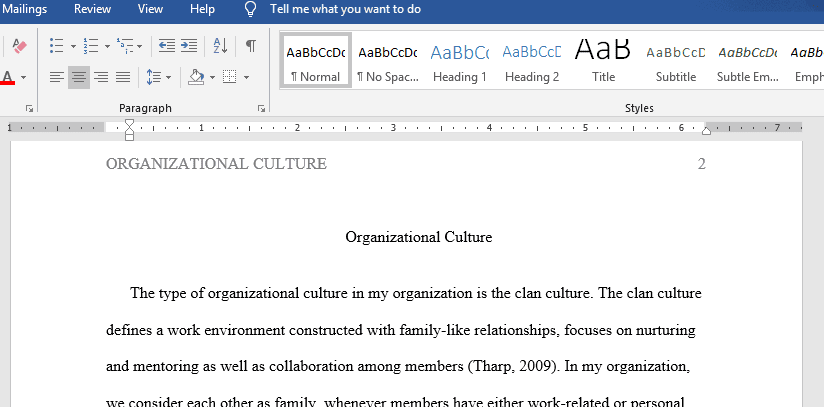Toggle Justify text alignment
824x407 pixels.
click(x=123, y=78)
